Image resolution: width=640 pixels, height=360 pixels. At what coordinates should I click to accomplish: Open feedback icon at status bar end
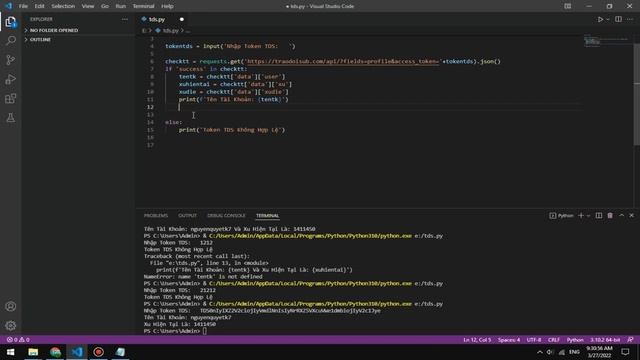coord(630,340)
